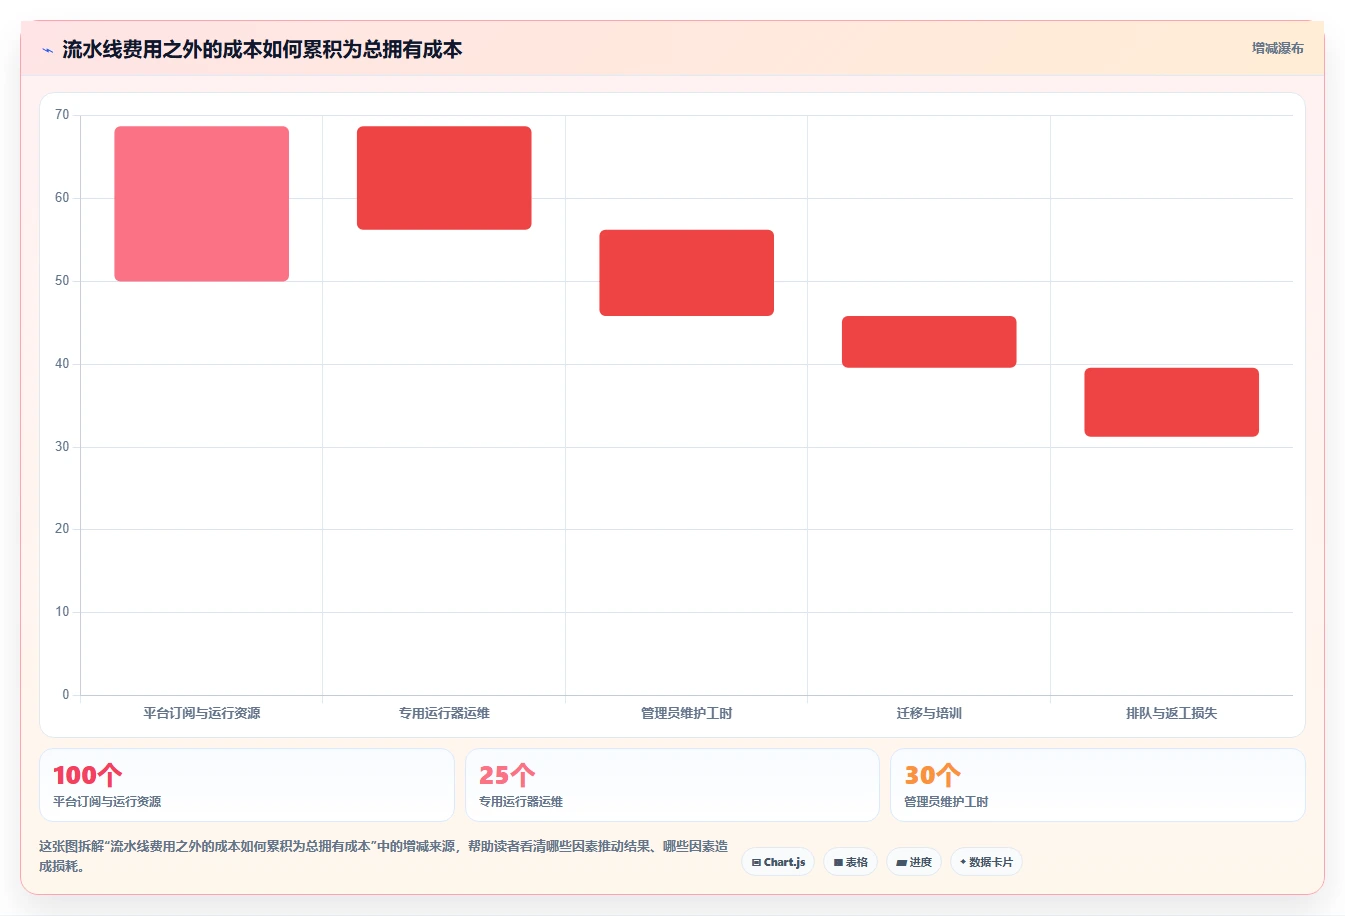Click the red 迁移与培训 bar
This screenshot has width=1345, height=916.
coord(929,342)
